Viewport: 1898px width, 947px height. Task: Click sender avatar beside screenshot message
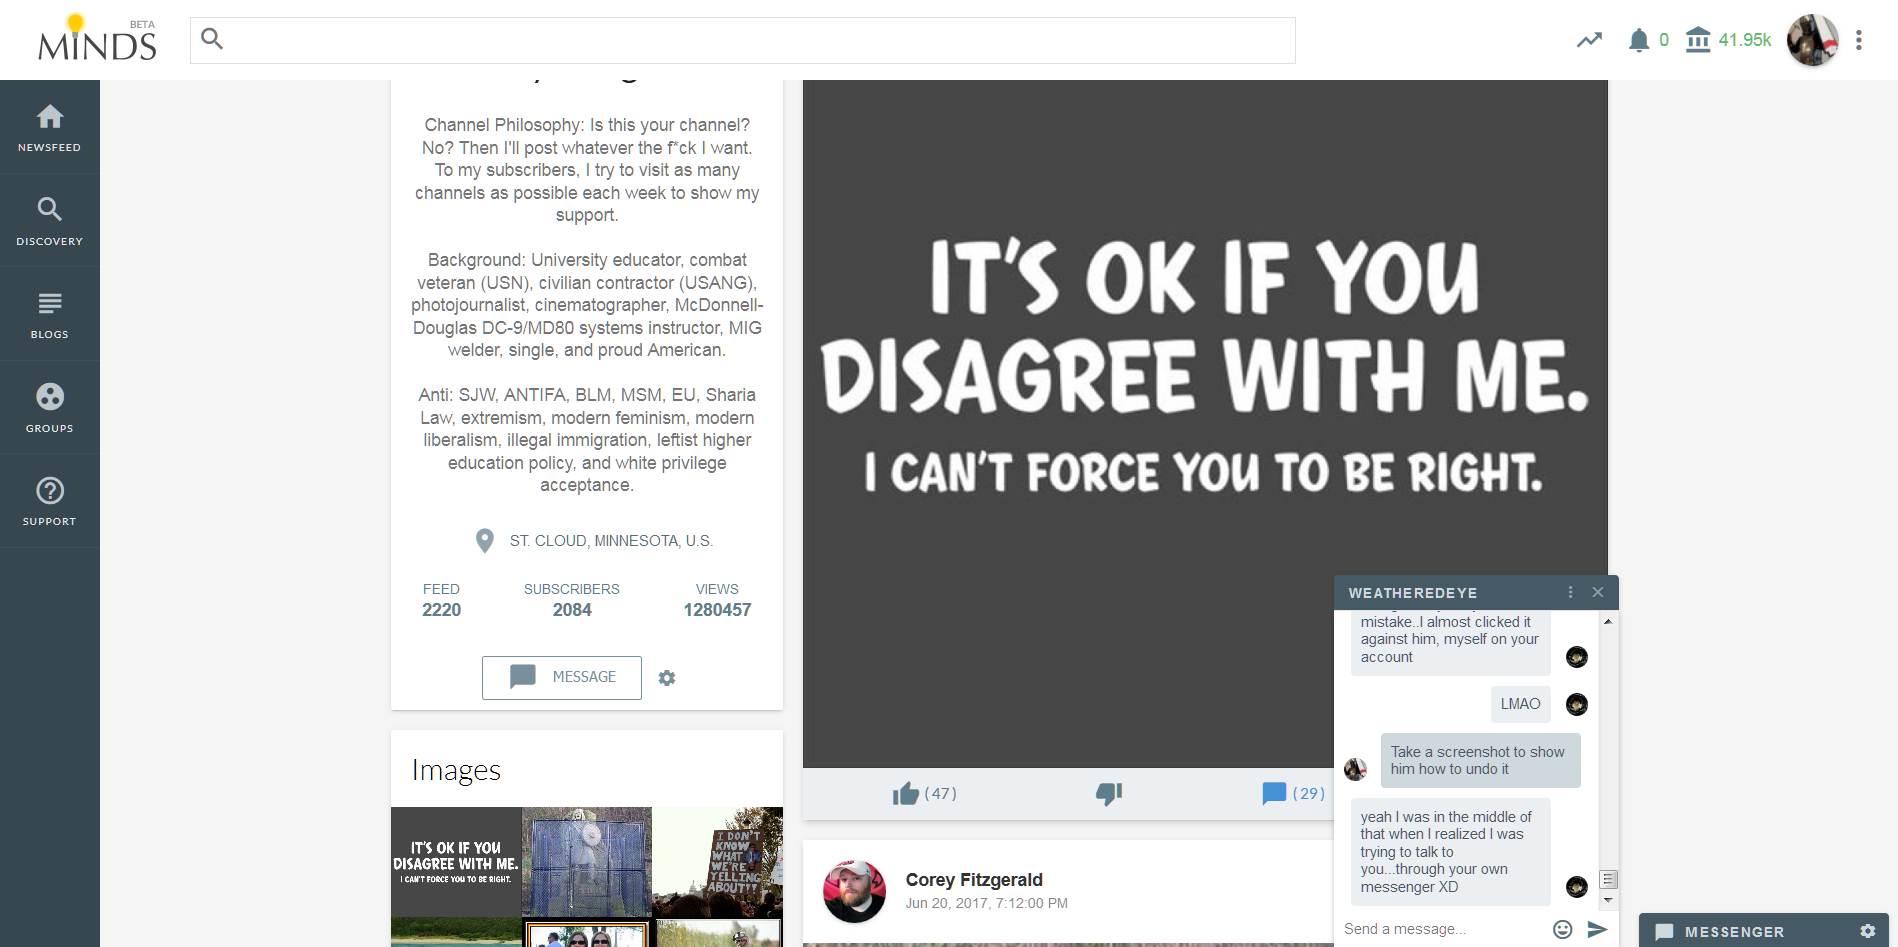[x=1355, y=769]
